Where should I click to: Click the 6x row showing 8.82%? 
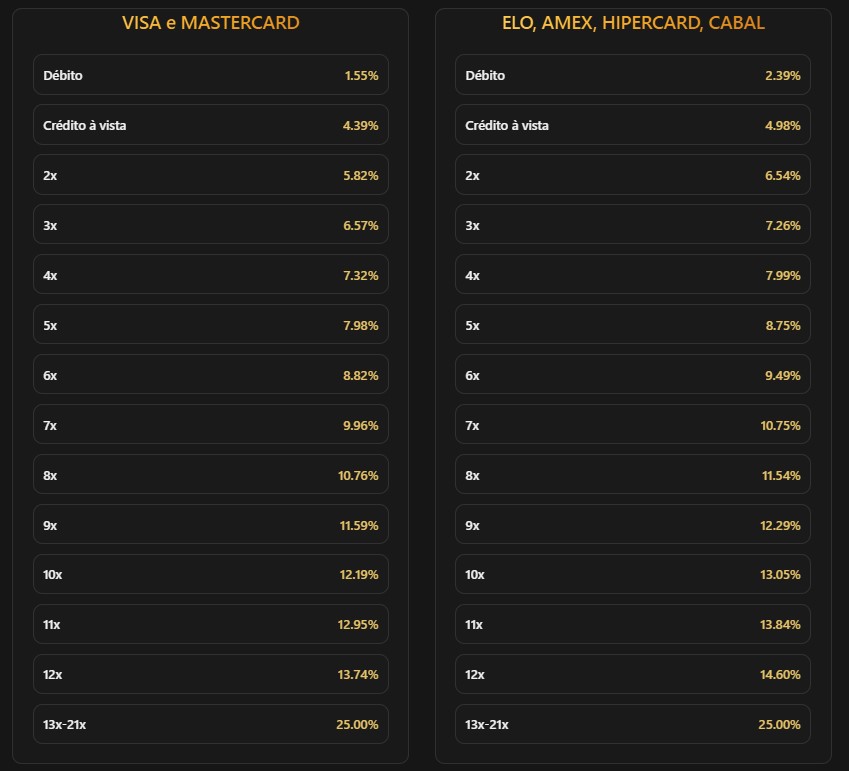(x=210, y=375)
